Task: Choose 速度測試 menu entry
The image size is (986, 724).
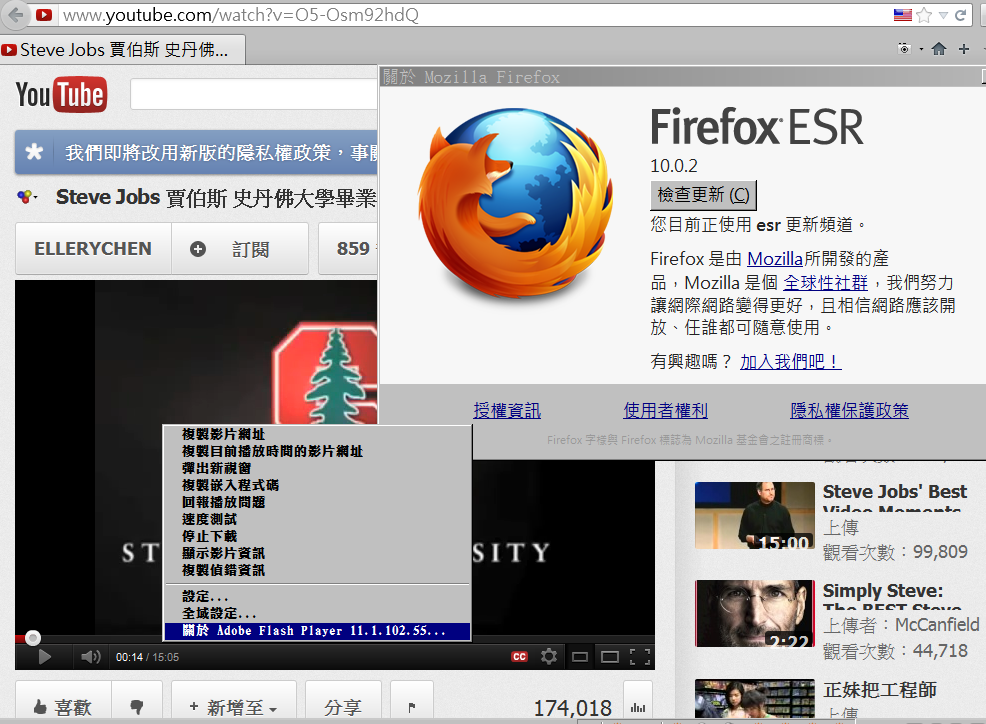Action: coord(317,519)
